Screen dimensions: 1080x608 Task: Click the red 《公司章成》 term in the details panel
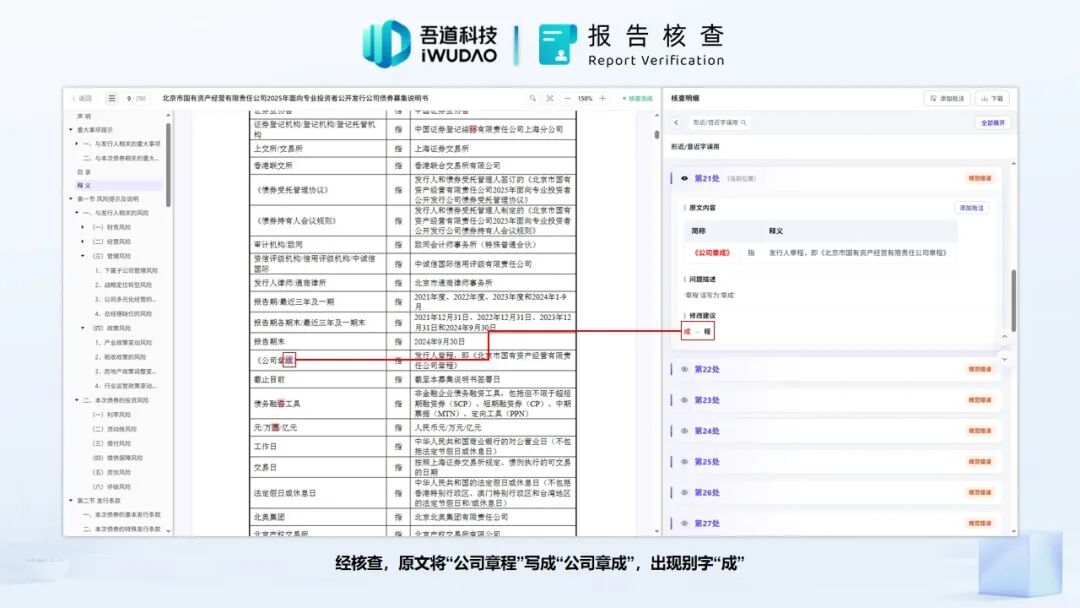click(712, 253)
